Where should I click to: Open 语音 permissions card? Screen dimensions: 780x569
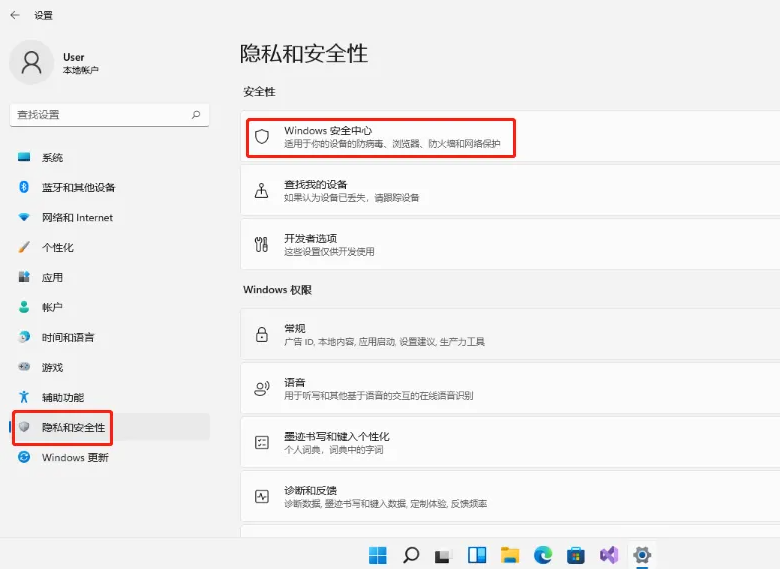(x=510, y=388)
